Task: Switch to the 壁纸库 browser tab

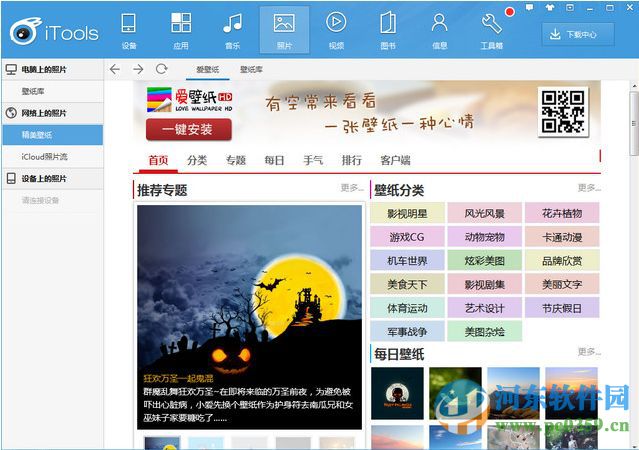Action: tap(251, 70)
